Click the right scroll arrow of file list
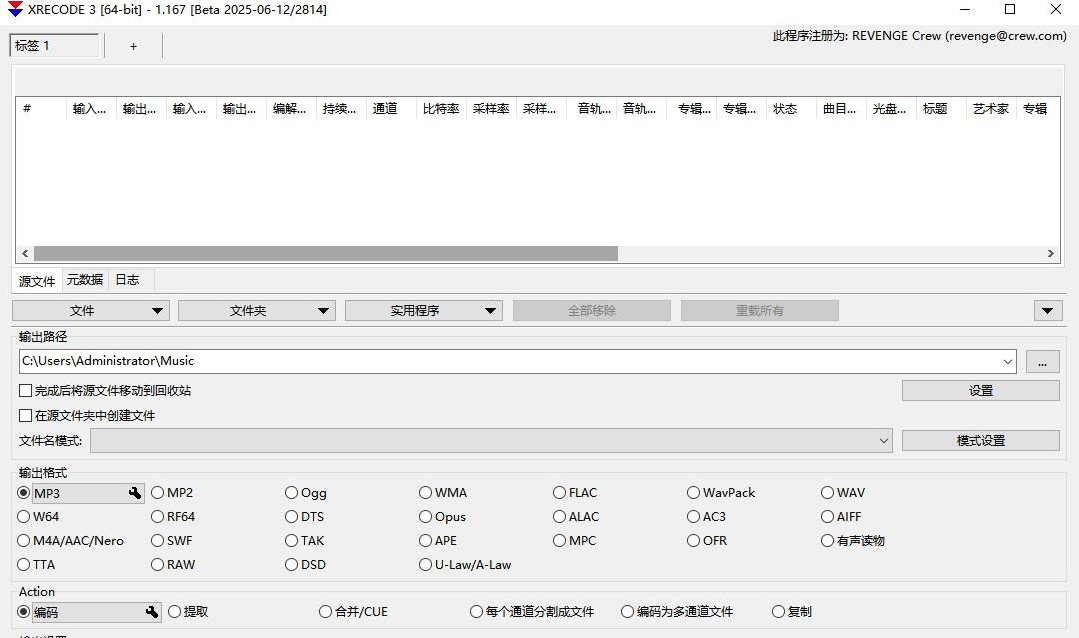Viewport: 1079px width, 638px height. (x=1051, y=254)
